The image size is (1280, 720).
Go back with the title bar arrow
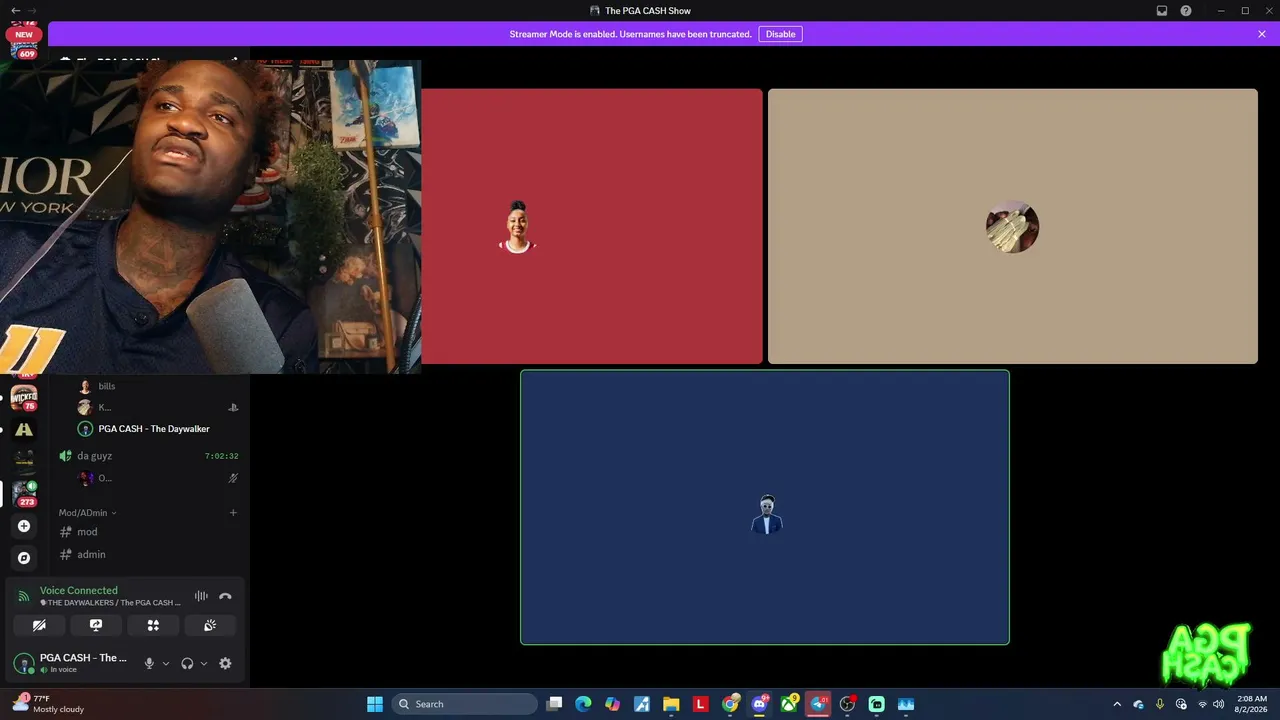click(x=15, y=11)
